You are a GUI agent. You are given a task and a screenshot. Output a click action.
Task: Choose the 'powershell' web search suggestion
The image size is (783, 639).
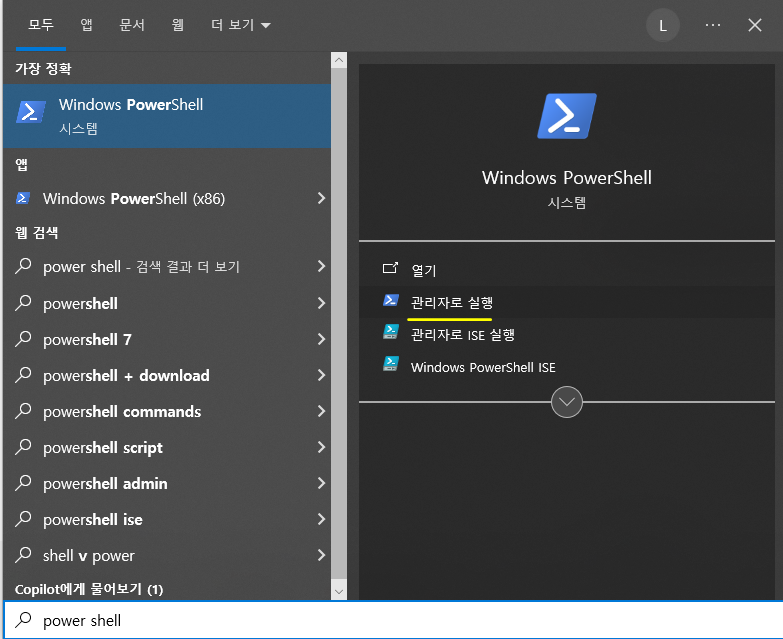point(167,304)
